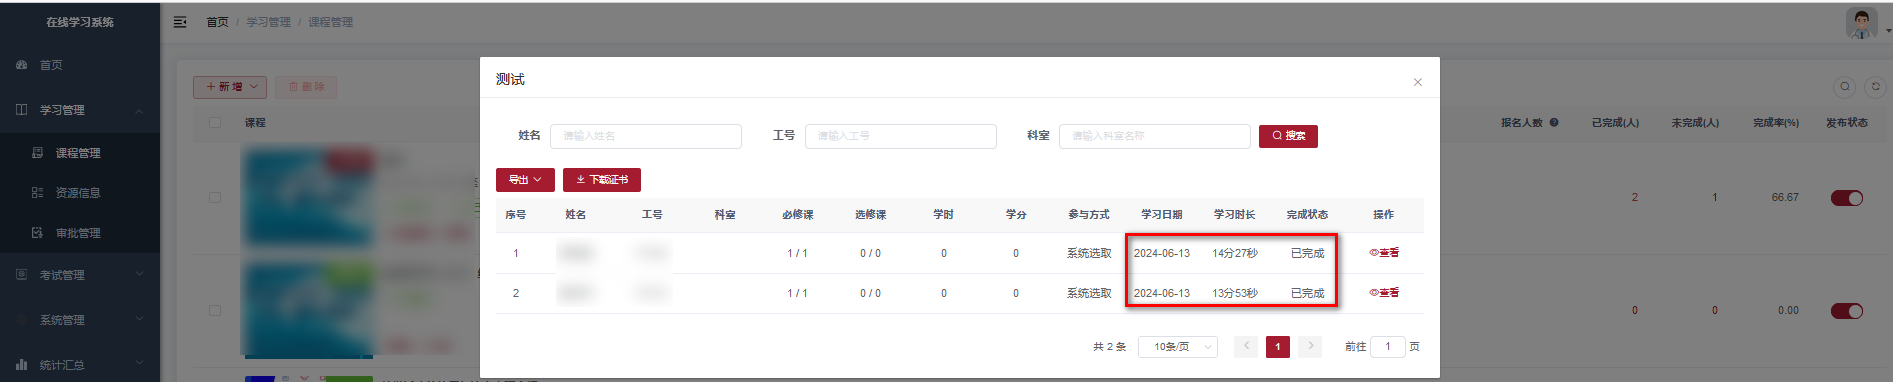Click the round refresh icon in background toolbar
The width and height of the screenshot is (1893, 382).
(x=1875, y=87)
